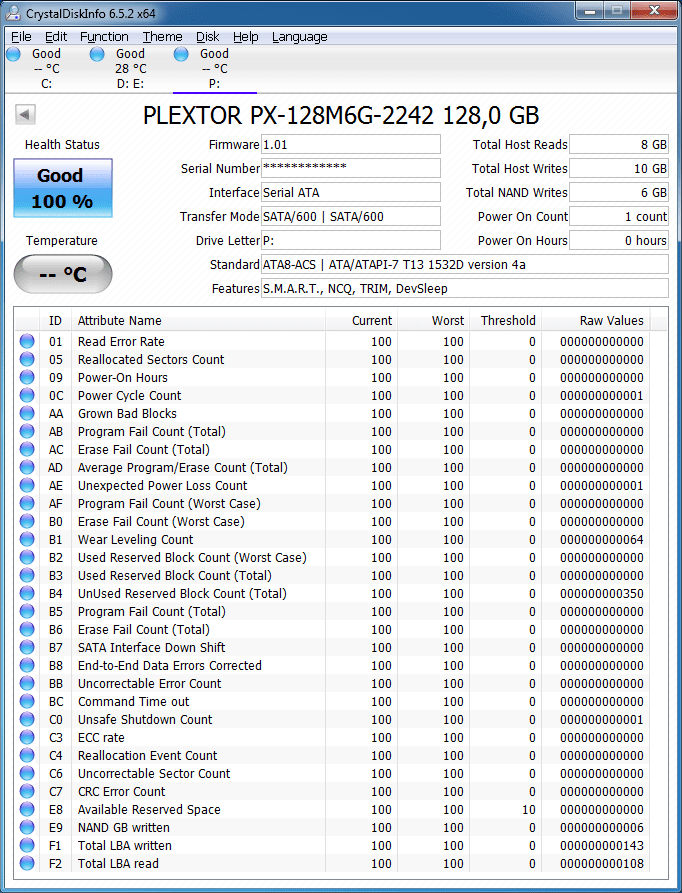Click the Current column header
682x893 pixels.
[x=361, y=321]
